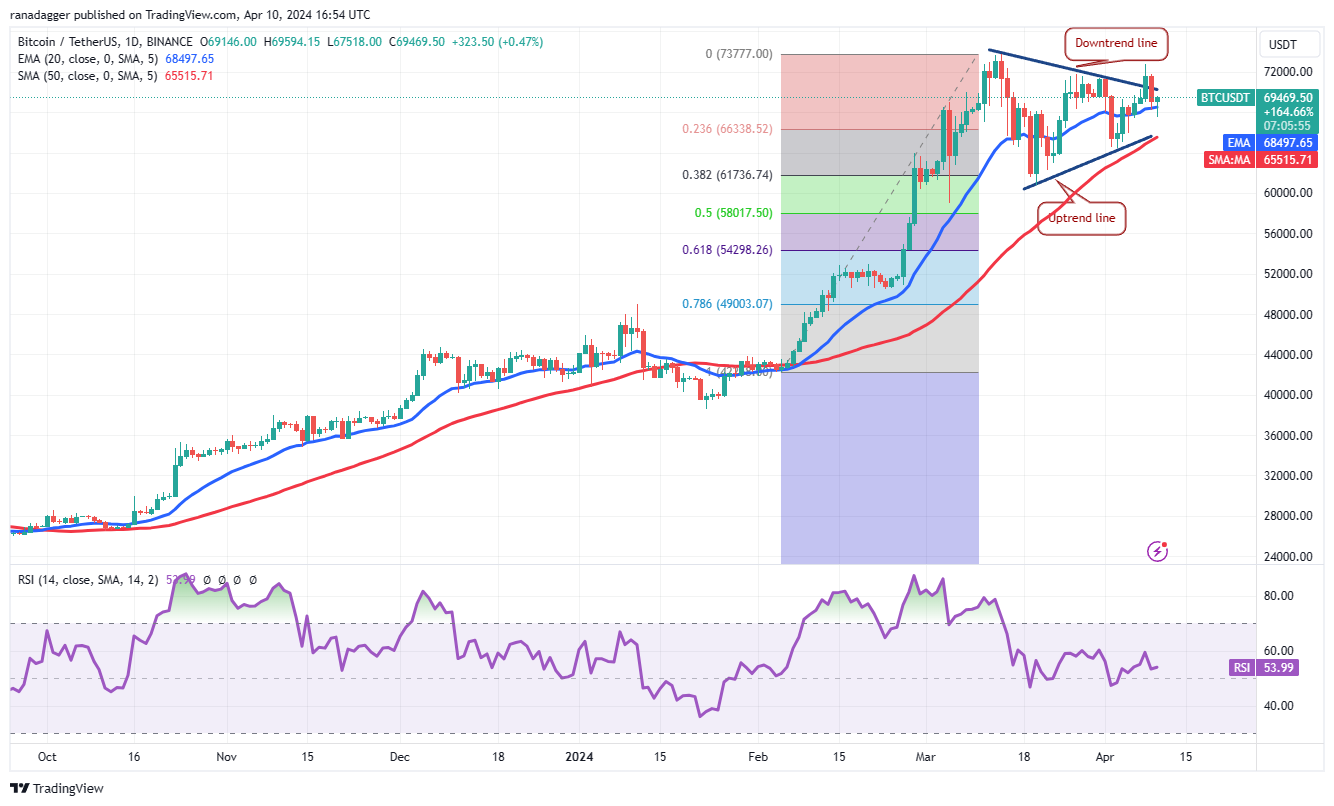The width and height of the screenshot is (1334, 806).
Task: Select the Downtrend line callout
Action: pos(1116,43)
